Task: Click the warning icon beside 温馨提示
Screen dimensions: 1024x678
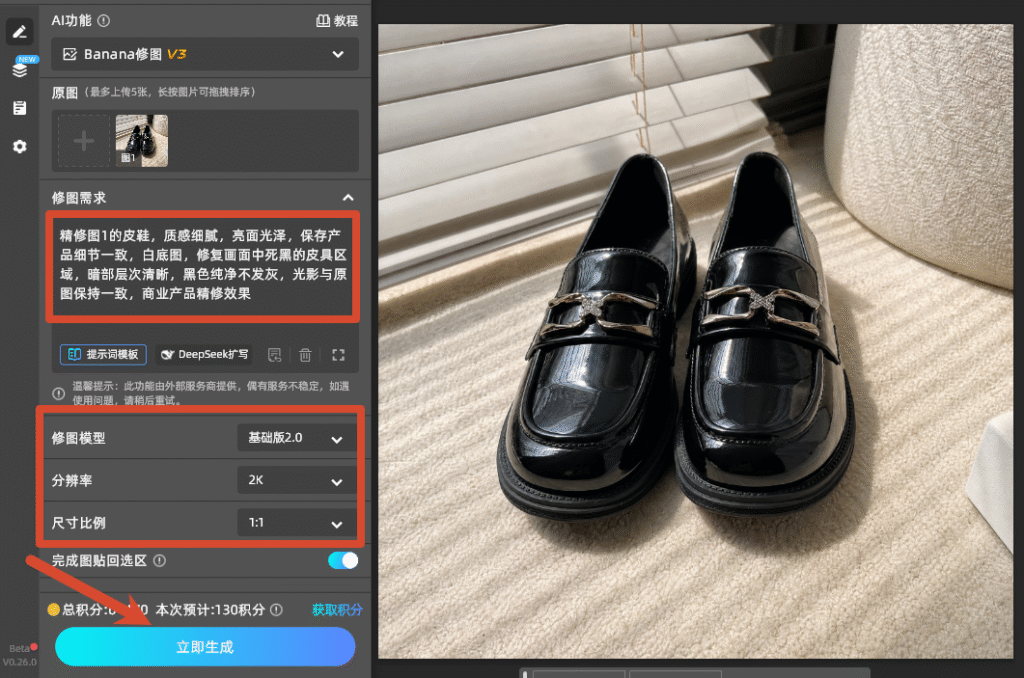Action: point(58,393)
